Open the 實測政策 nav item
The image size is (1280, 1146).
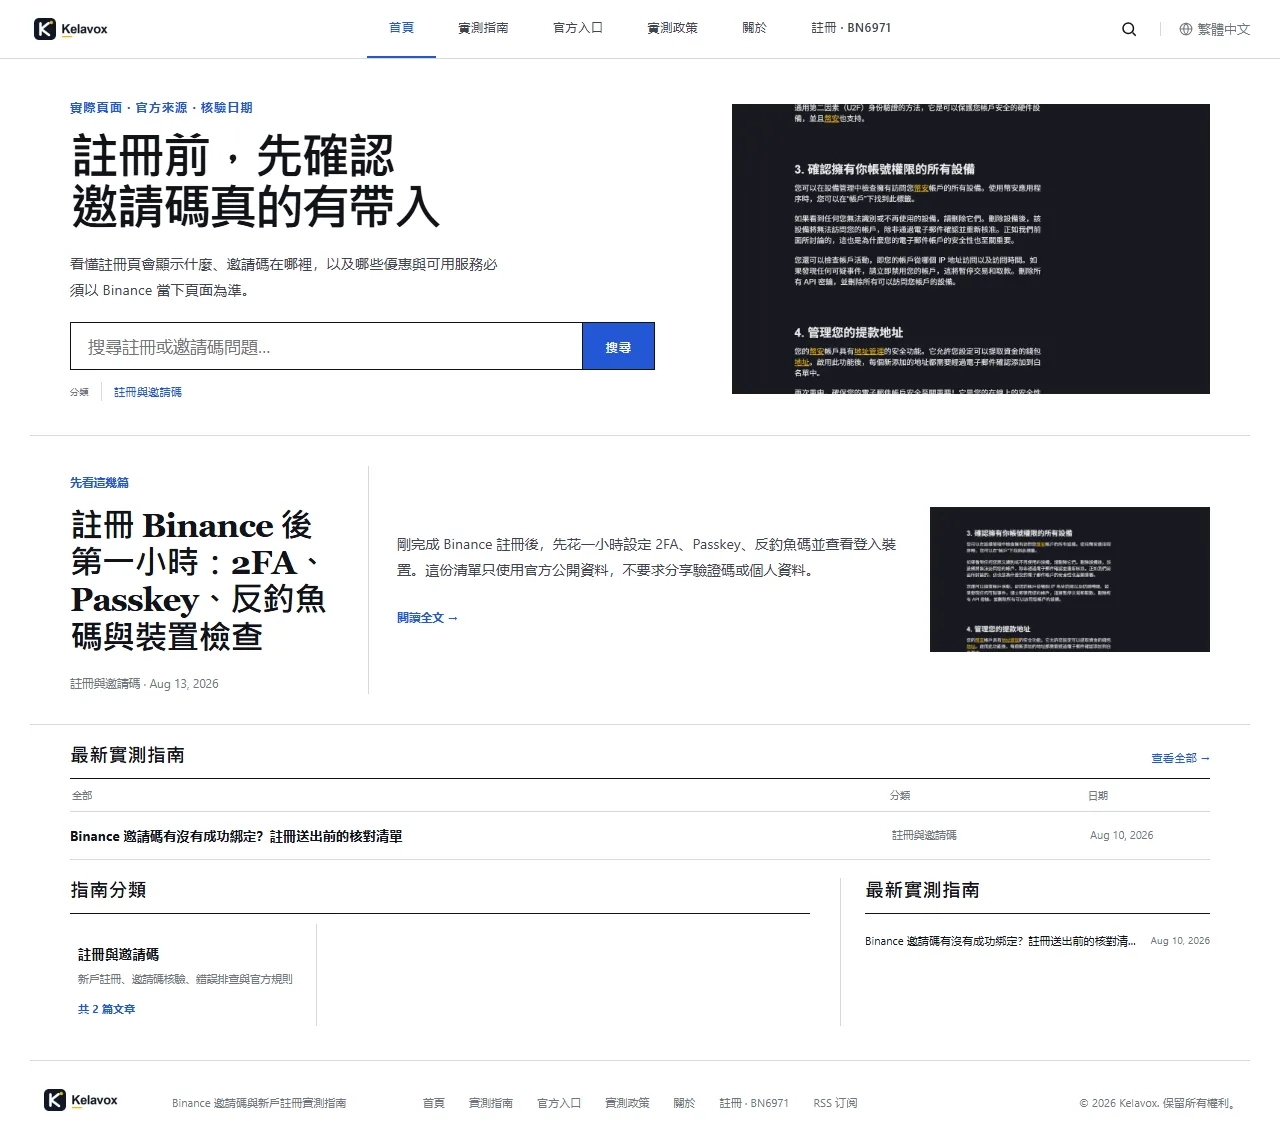[672, 28]
